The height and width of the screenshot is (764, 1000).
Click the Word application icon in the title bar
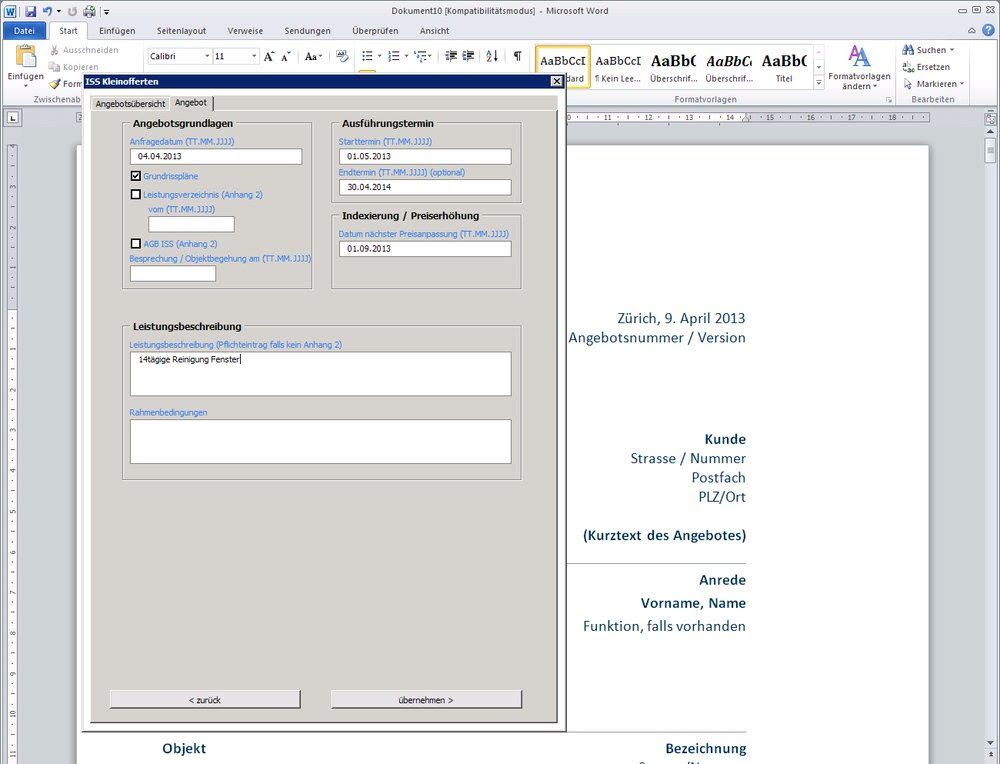point(10,11)
